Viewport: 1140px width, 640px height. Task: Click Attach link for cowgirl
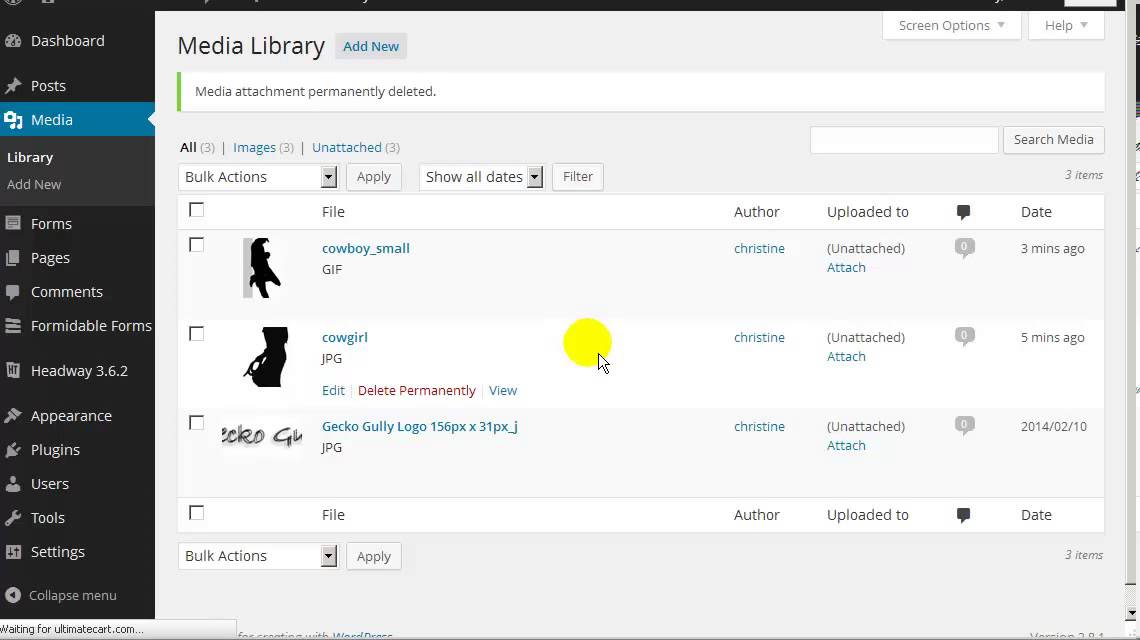tap(846, 356)
